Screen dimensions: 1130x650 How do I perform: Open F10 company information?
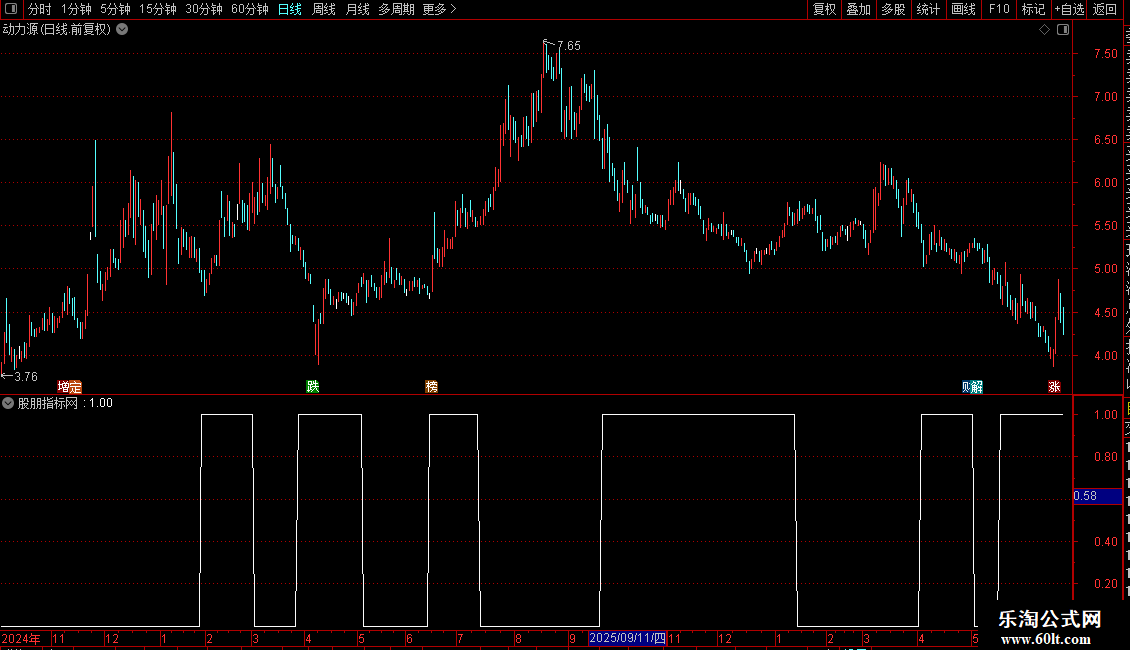tap(999, 9)
